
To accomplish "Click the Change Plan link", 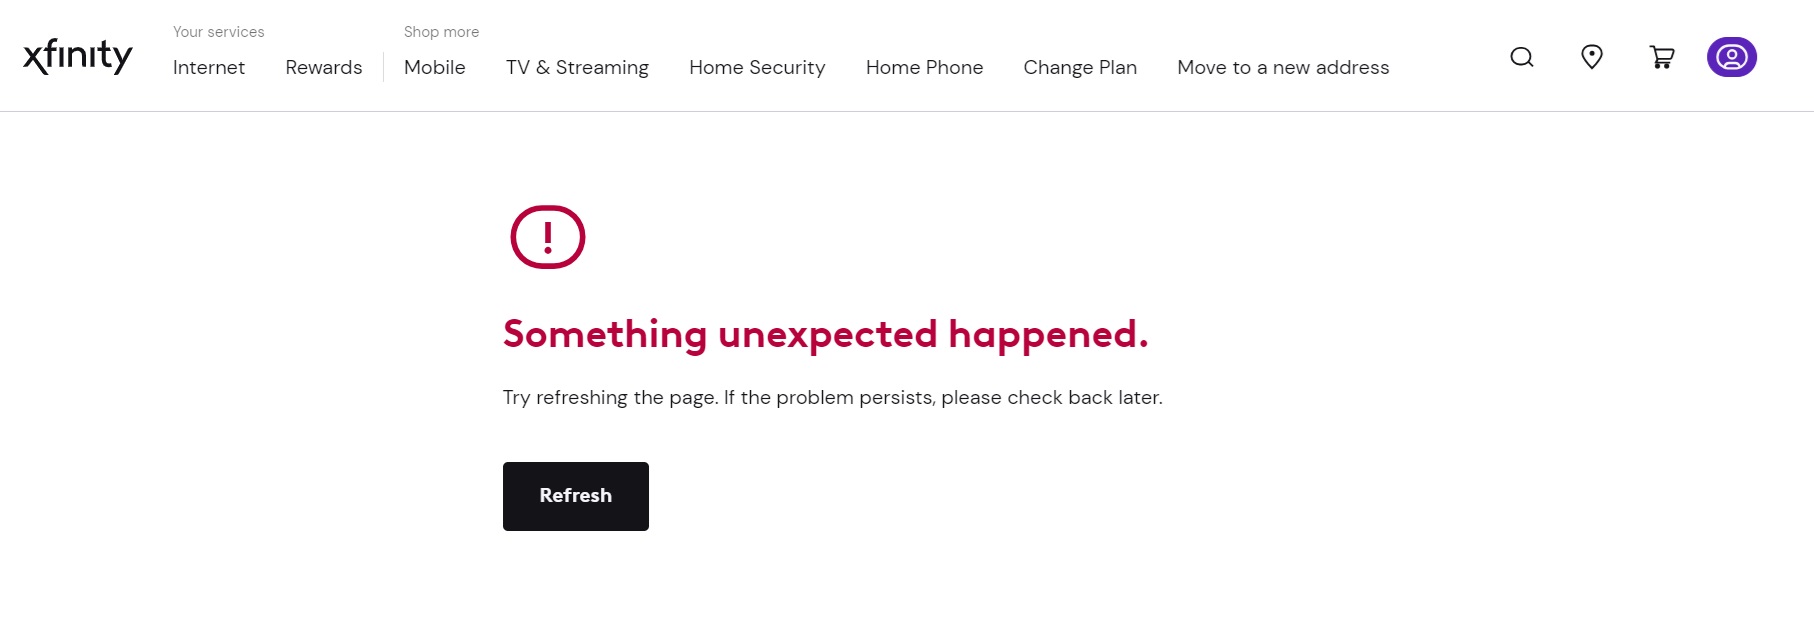I will [1080, 67].
